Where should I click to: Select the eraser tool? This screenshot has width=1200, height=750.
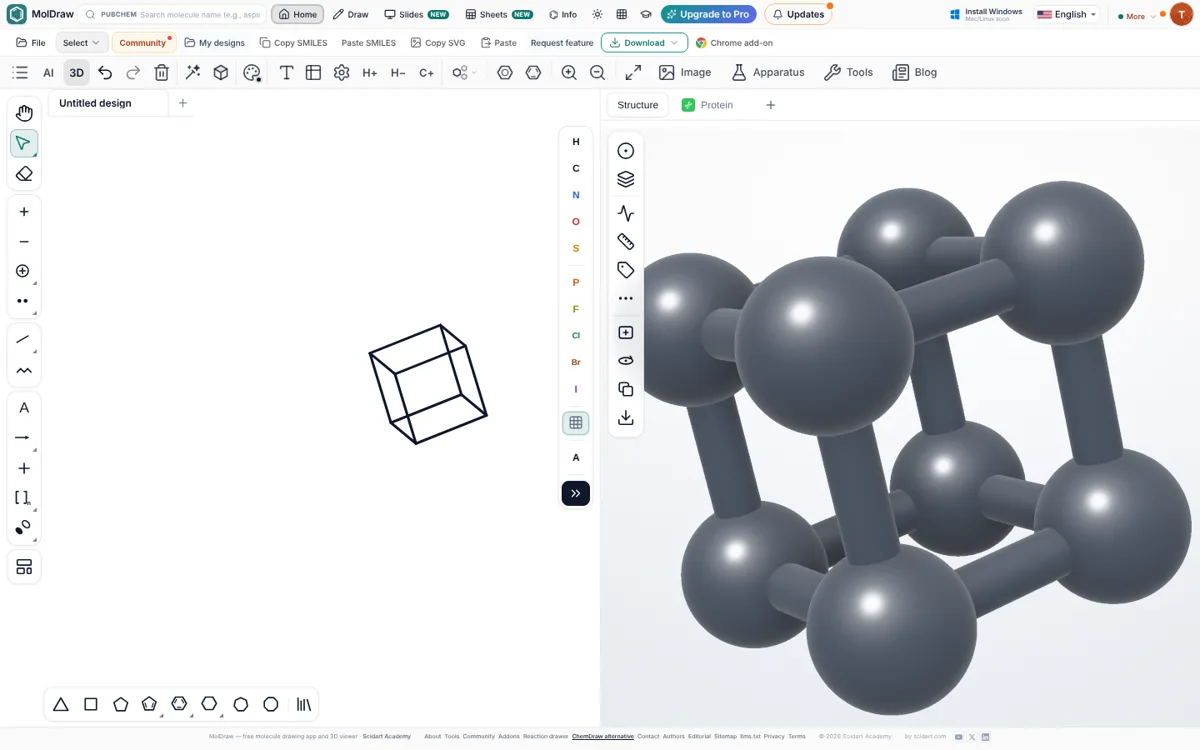tap(24, 174)
